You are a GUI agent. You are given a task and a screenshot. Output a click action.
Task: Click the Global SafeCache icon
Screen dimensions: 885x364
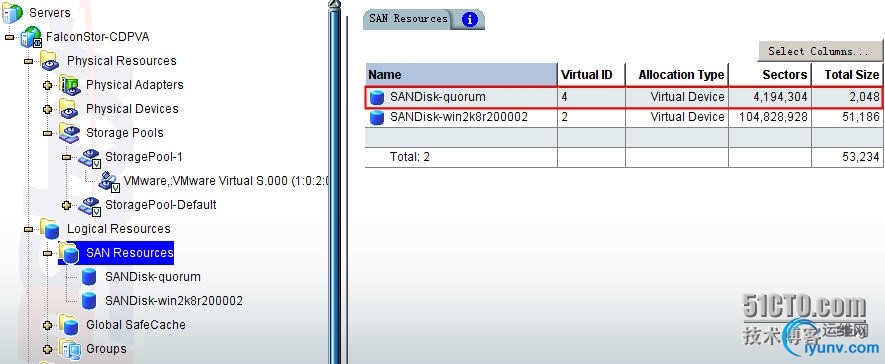coord(69,325)
